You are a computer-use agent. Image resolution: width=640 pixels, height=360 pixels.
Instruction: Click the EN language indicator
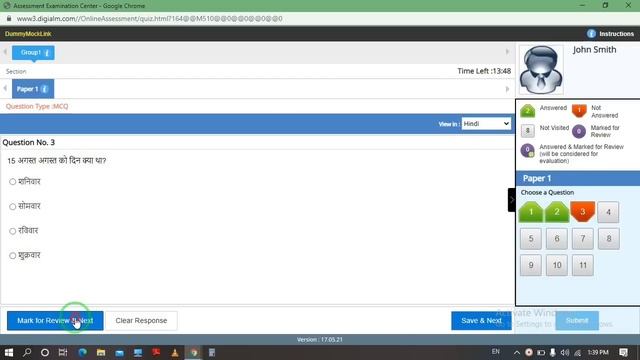coord(496,351)
